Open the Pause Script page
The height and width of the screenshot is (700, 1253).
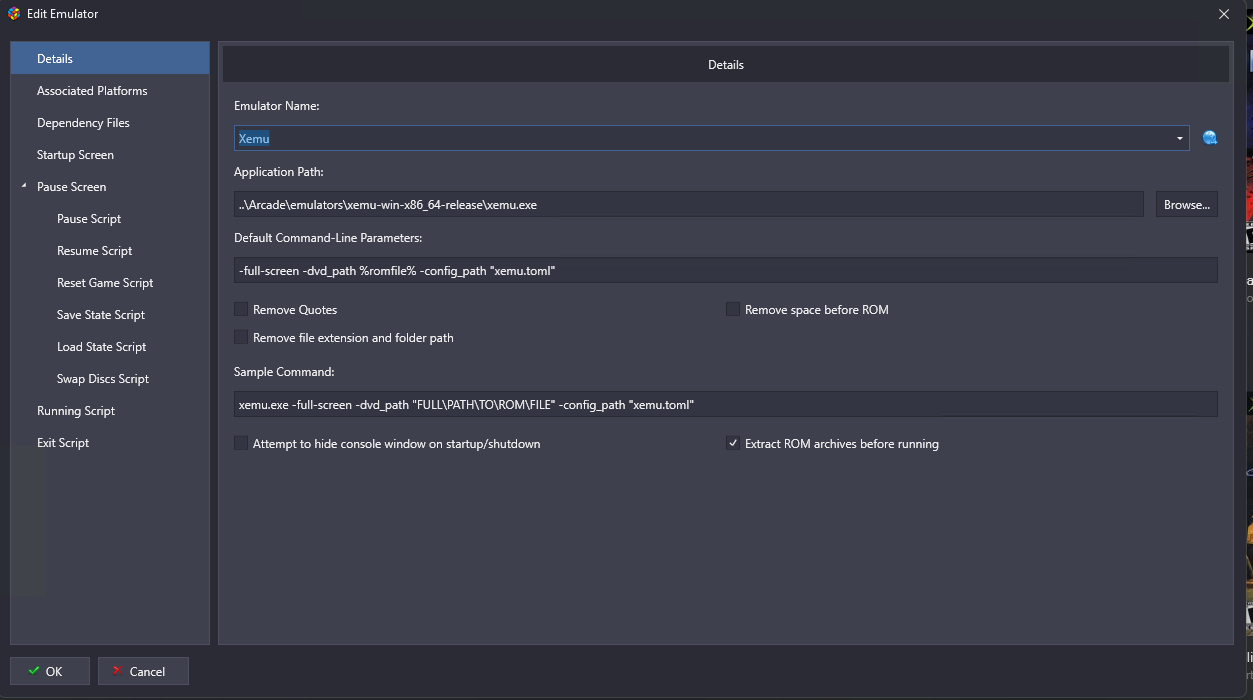click(x=110, y=219)
